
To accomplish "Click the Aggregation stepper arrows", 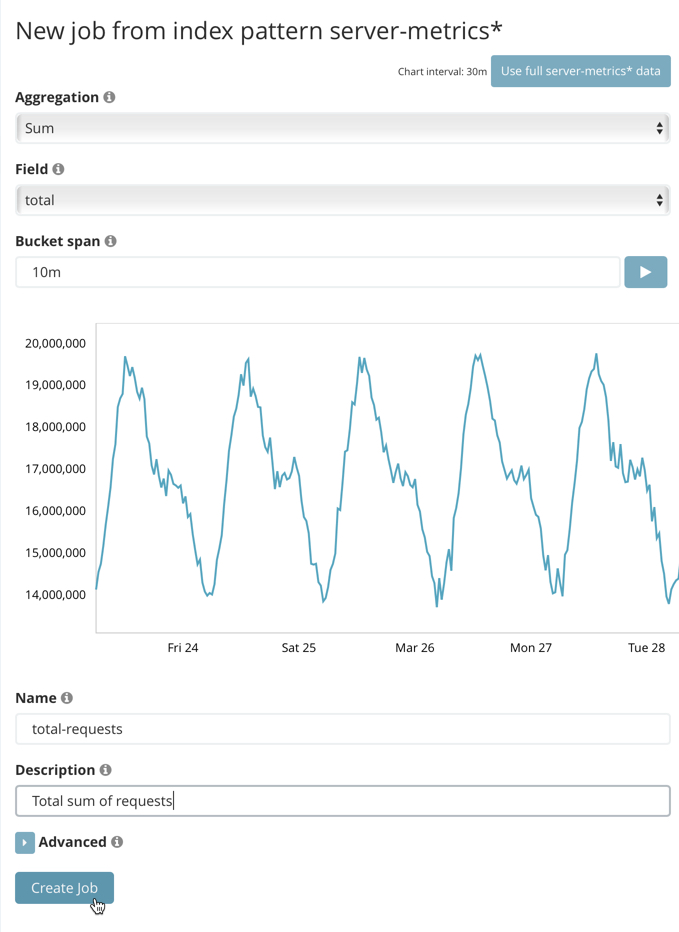I will [x=659, y=128].
